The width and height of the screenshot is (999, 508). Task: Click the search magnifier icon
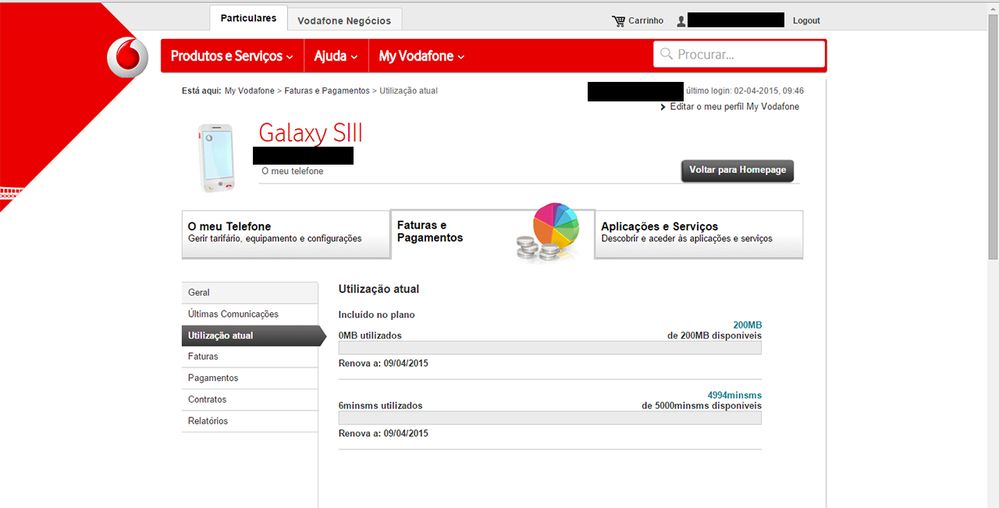(x=665, y=55)
